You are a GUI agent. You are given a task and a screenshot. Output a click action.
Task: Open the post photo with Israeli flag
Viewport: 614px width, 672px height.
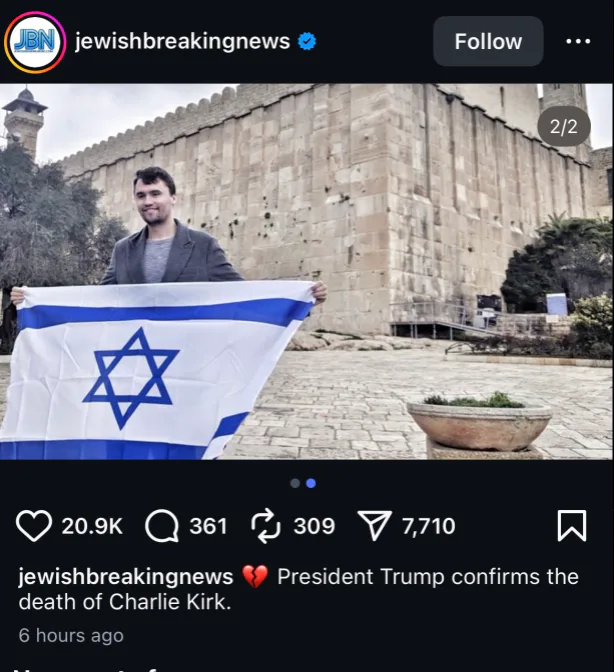click(x=307, y=271)
